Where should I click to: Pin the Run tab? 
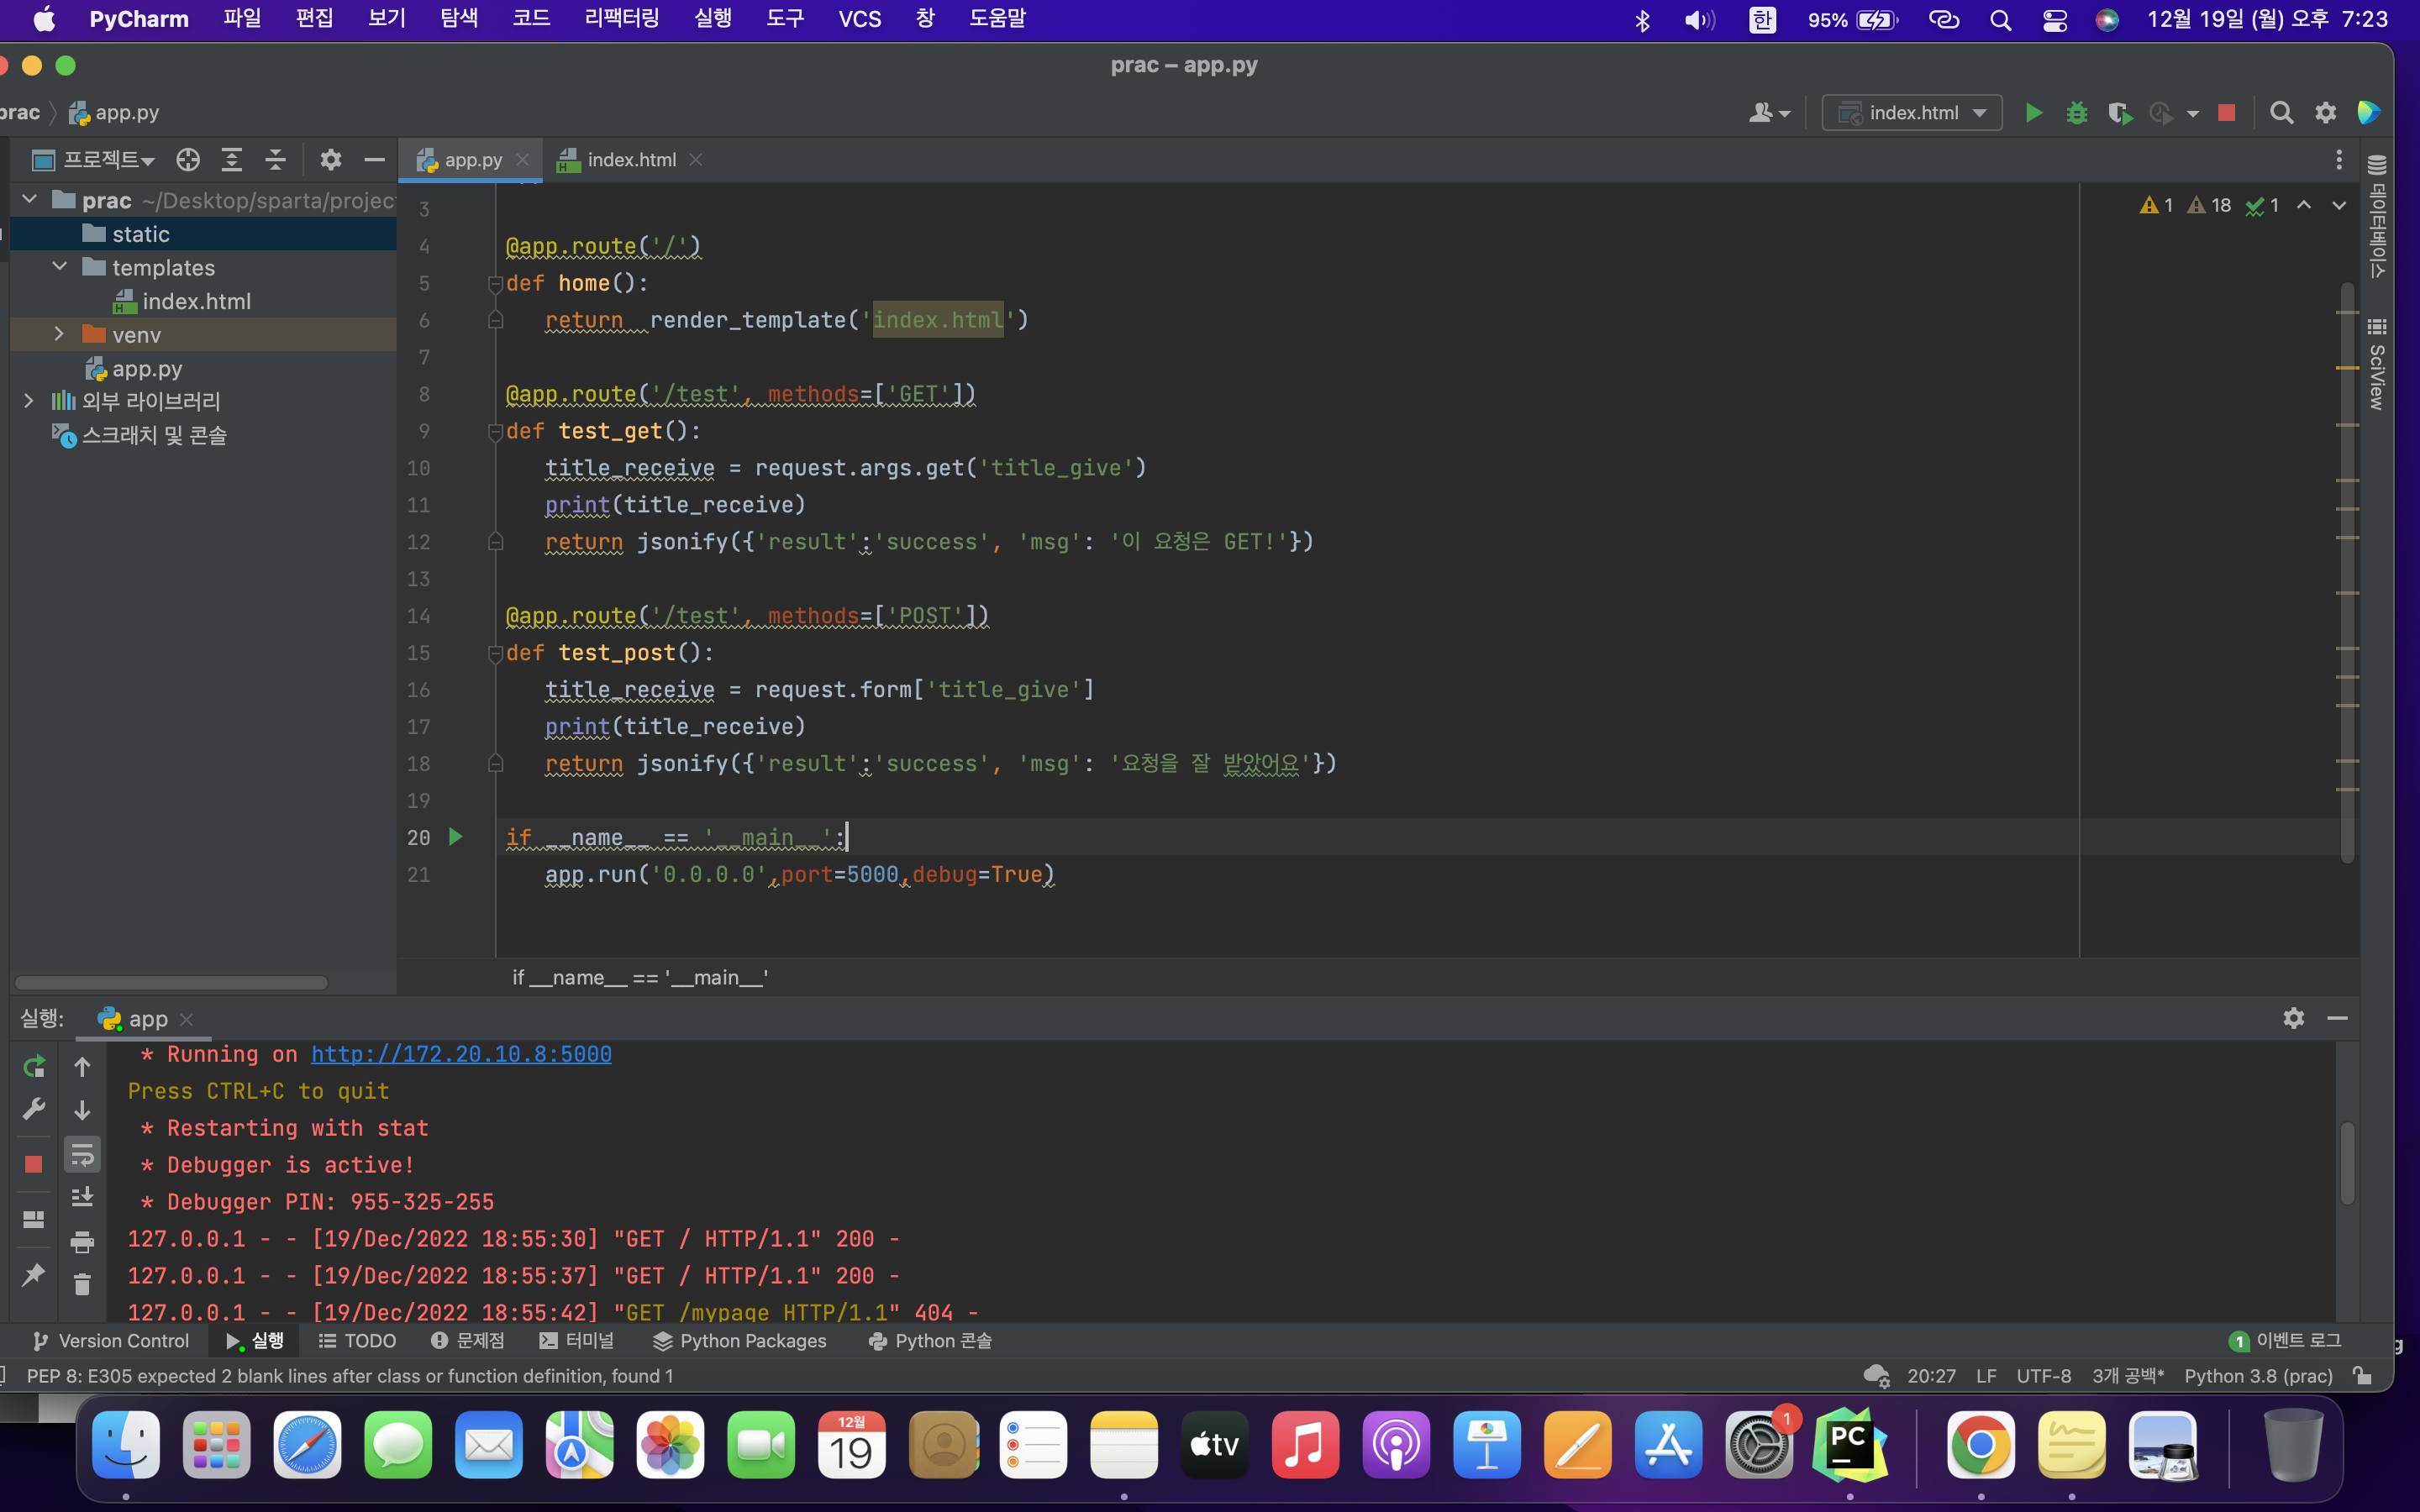tap(34, 1274)
